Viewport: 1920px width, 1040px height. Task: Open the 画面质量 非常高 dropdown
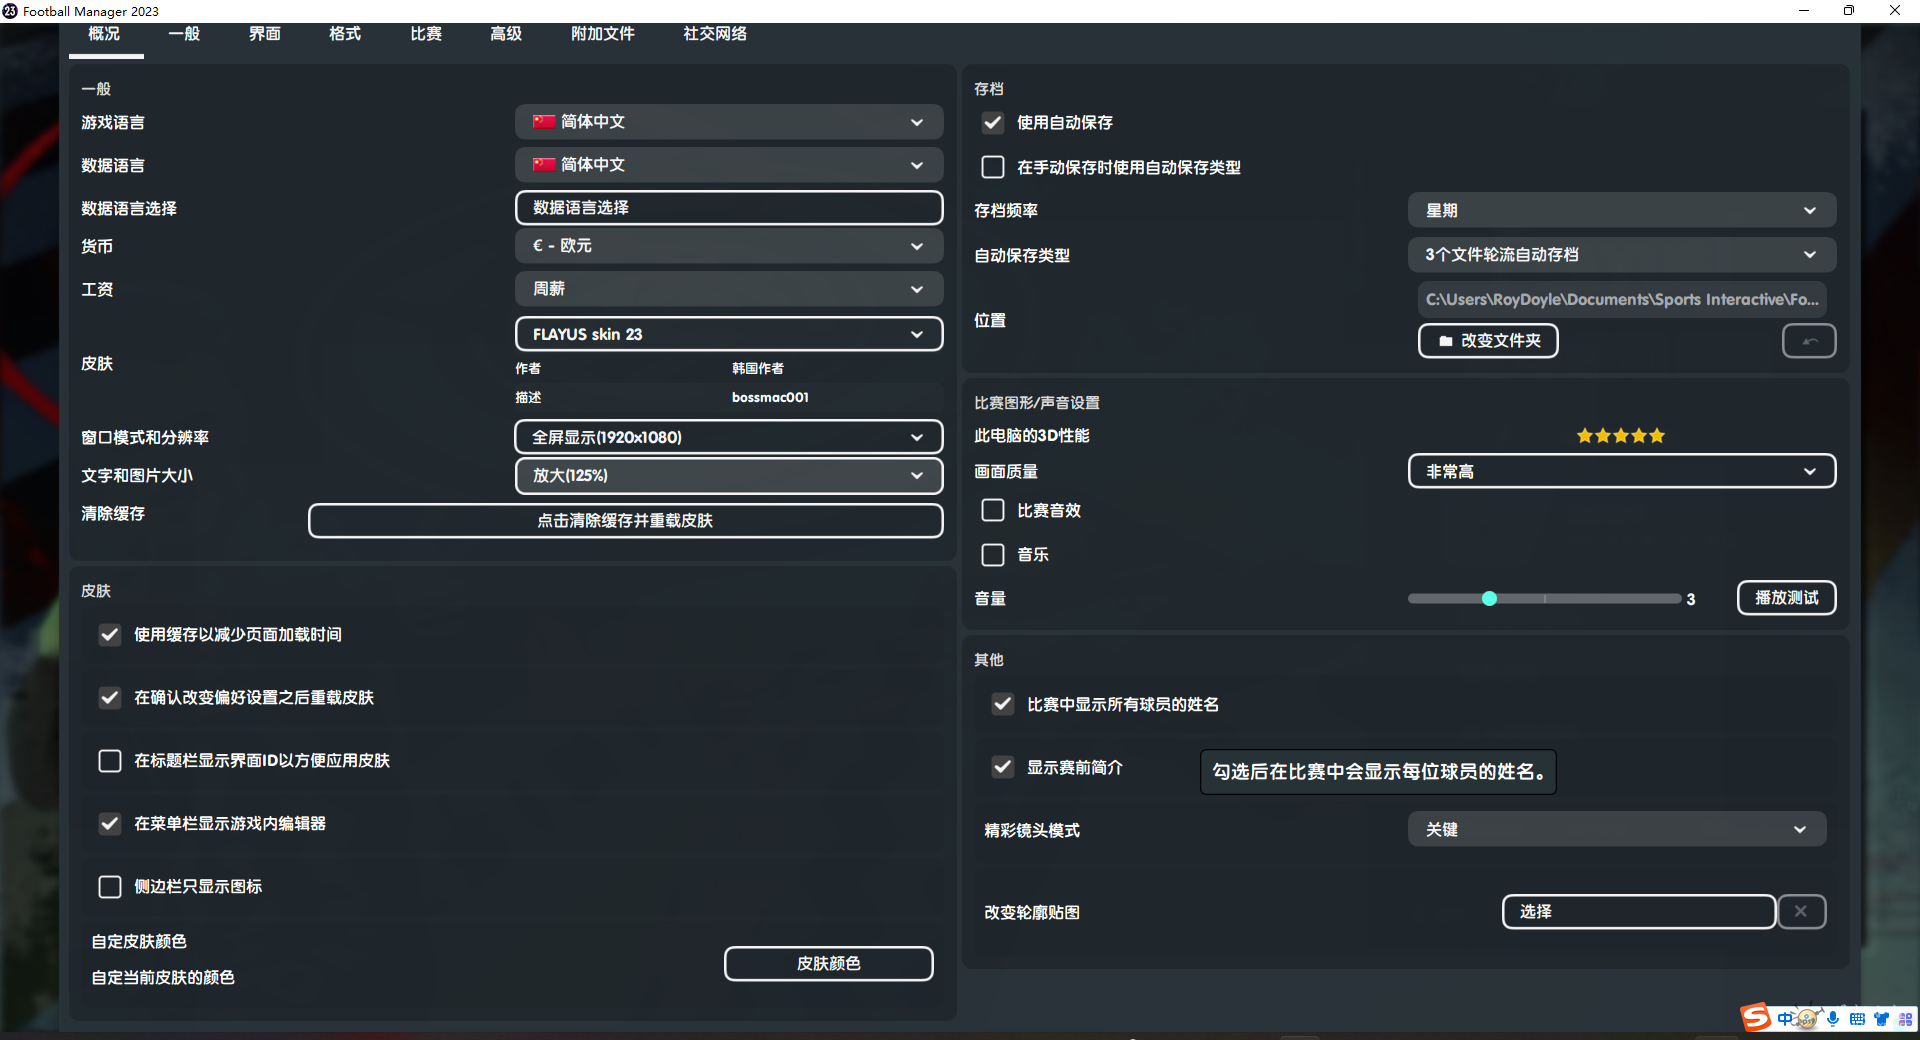tap(1622, 471)
